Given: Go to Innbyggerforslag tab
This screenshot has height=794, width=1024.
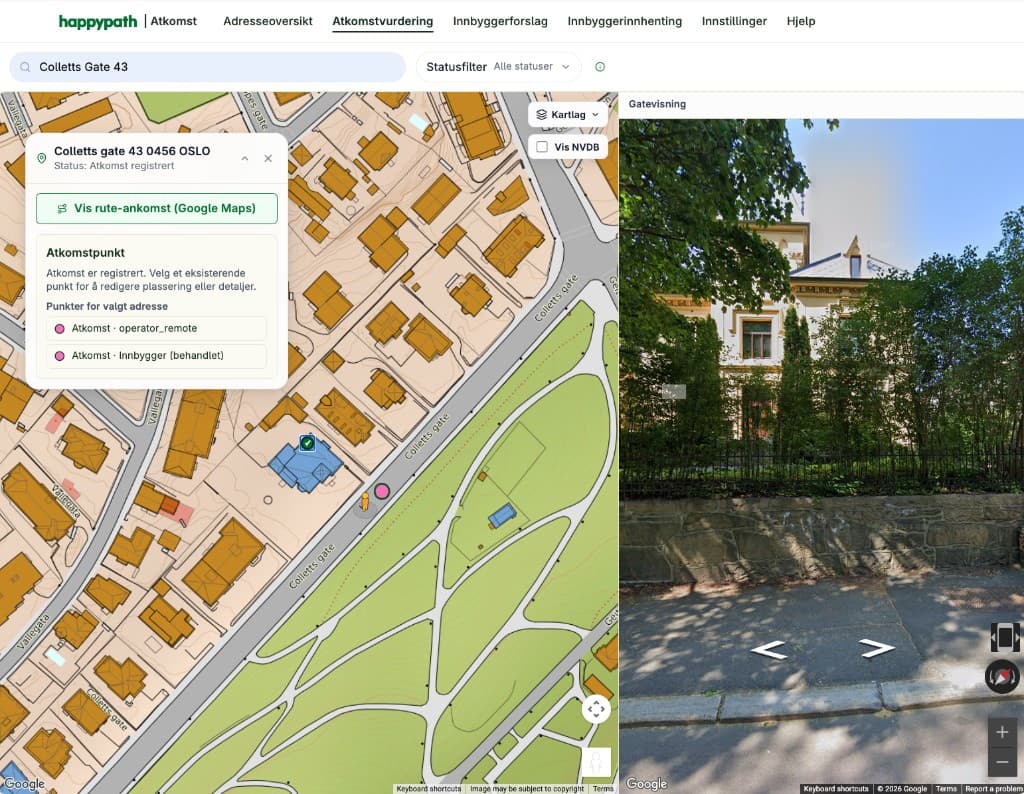Looking at the screenshot, I should click(x=500, y=22).
